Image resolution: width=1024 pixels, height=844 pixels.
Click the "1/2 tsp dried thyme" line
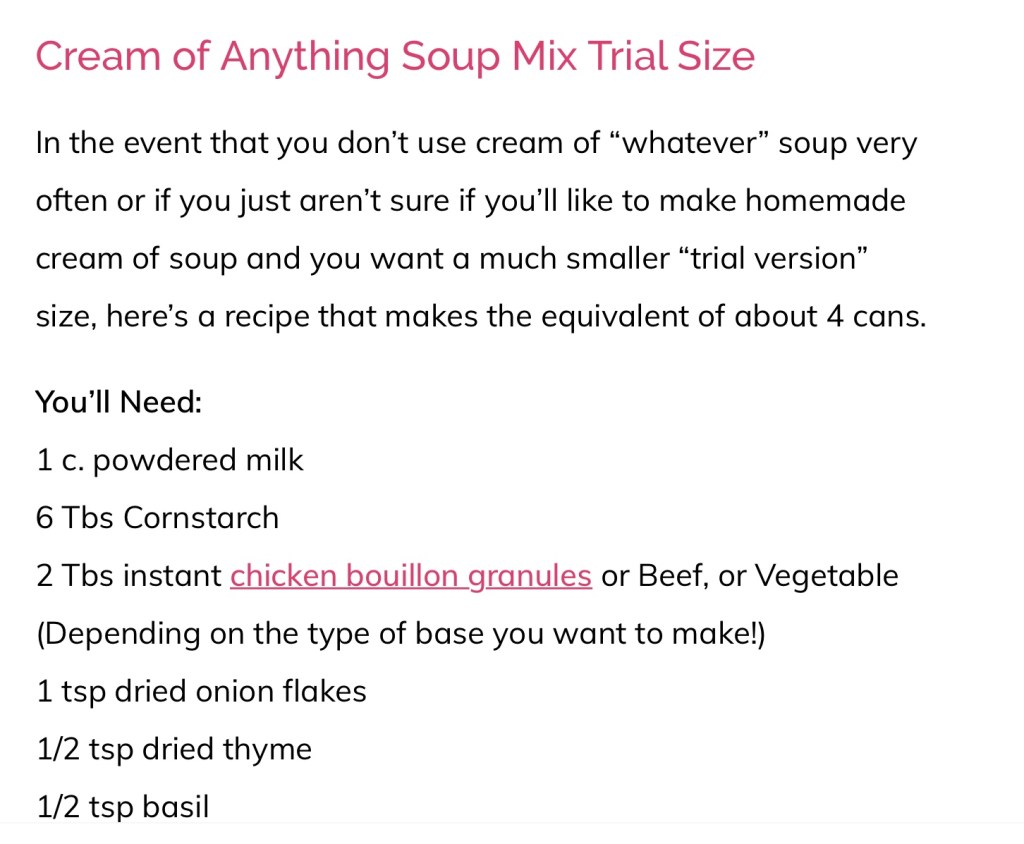174,750
